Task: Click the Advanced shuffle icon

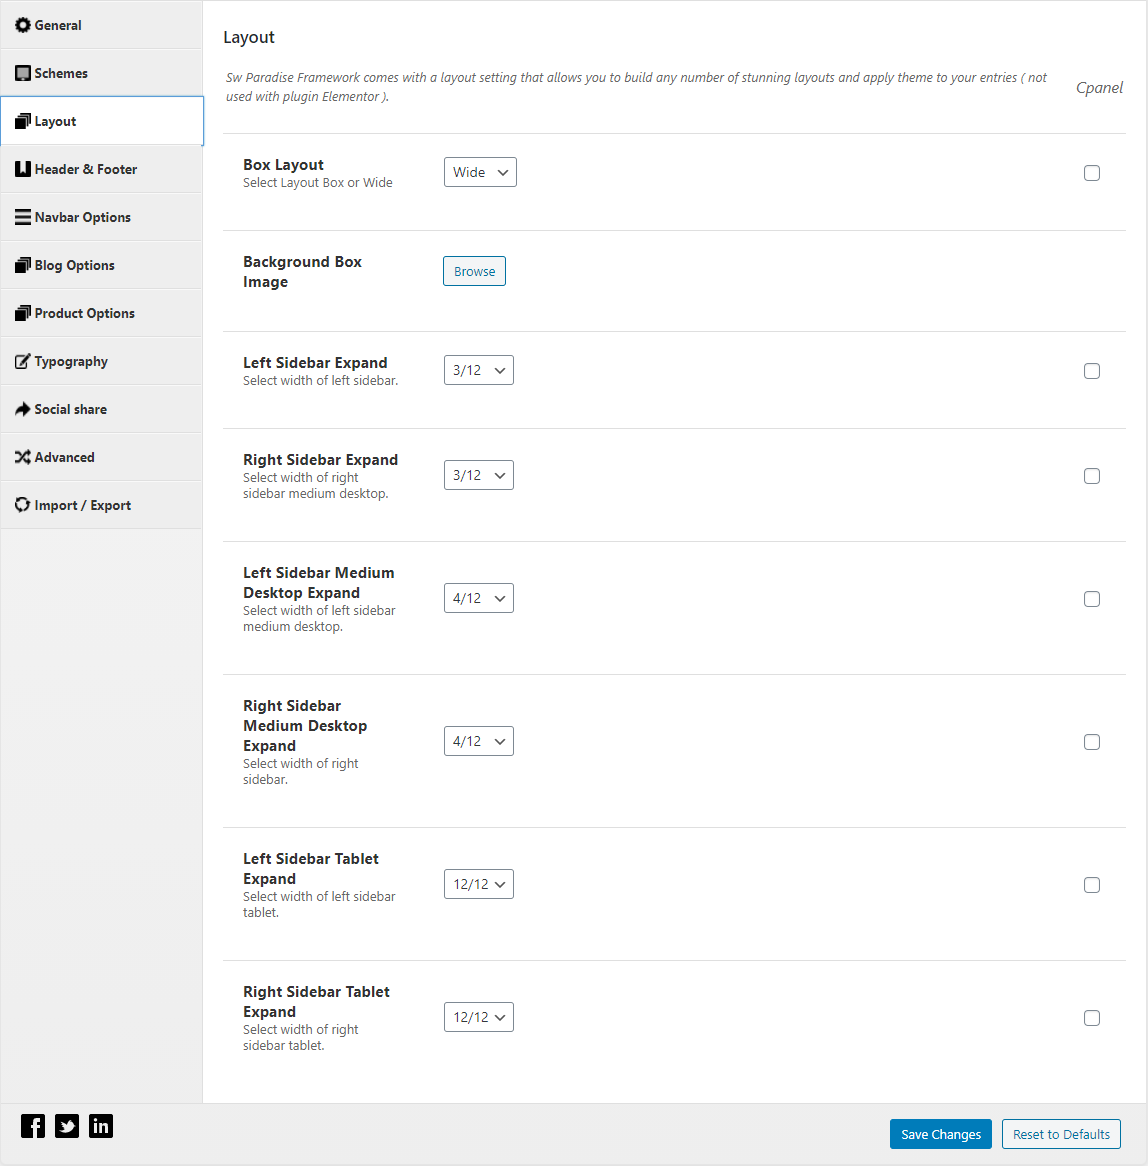Action: point(23,457)
